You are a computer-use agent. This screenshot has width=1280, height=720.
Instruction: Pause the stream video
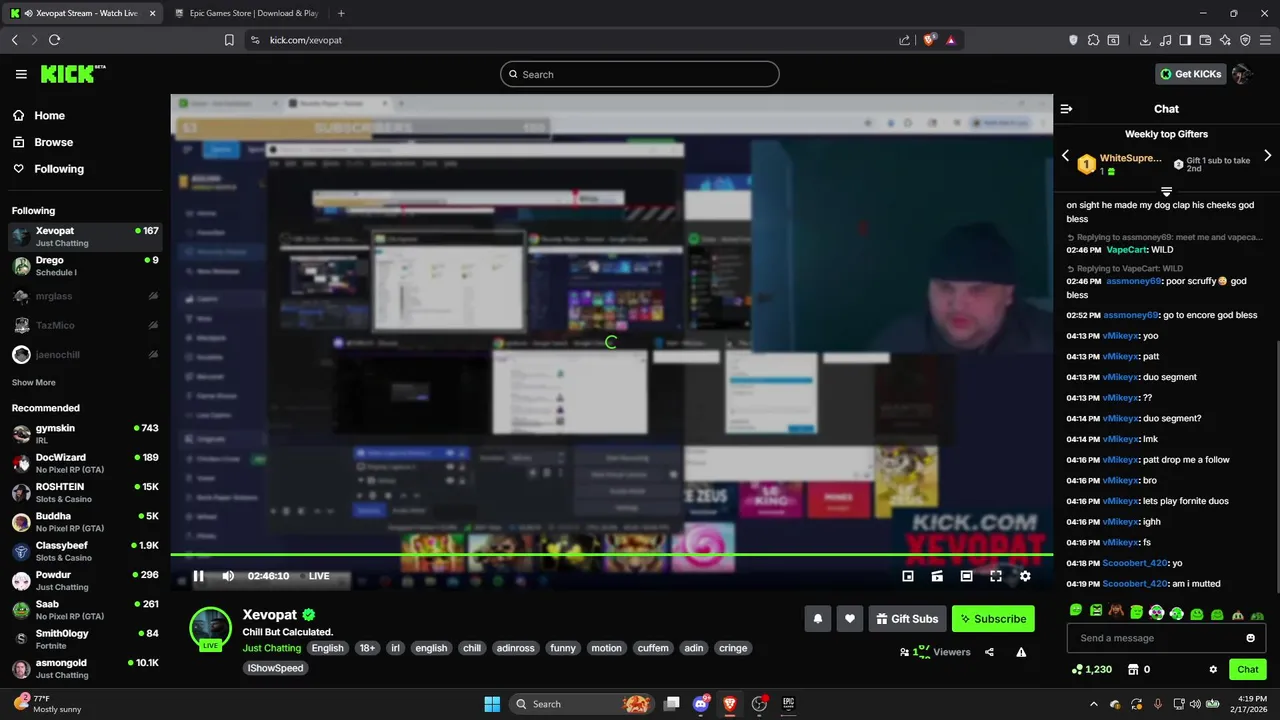click(198, 576)
